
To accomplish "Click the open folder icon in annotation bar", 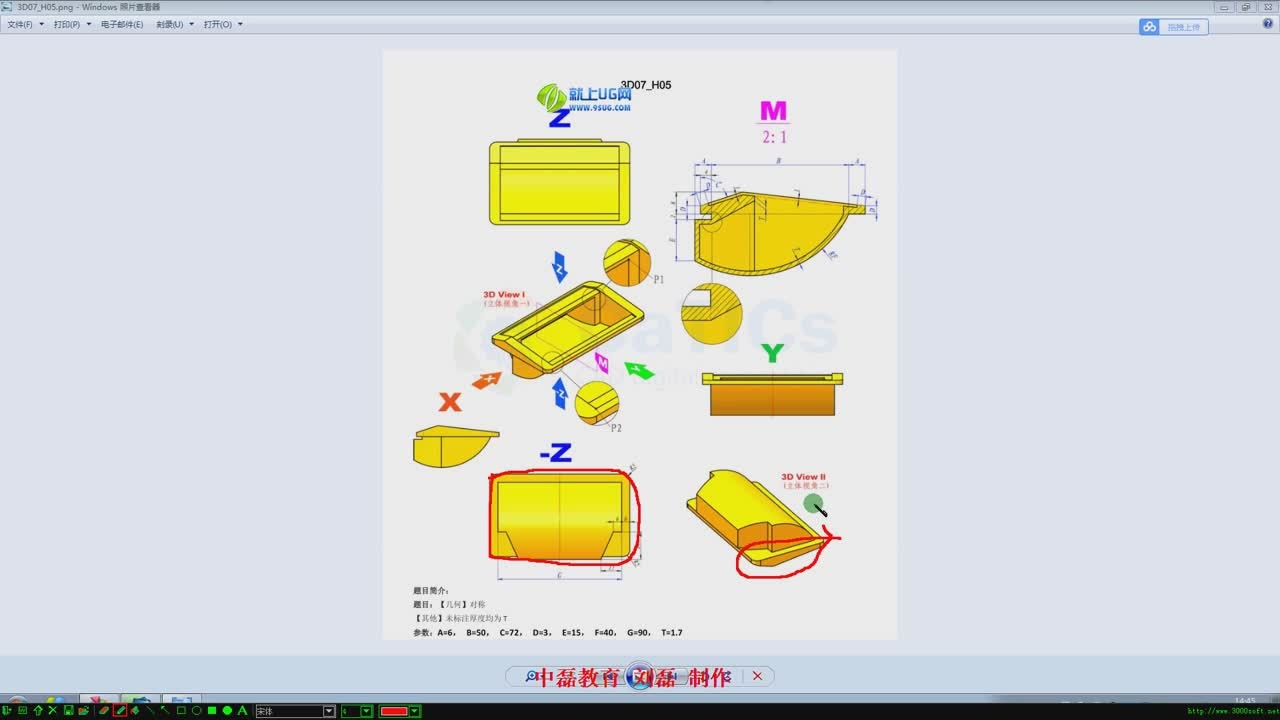I will [x=83, y=711].
